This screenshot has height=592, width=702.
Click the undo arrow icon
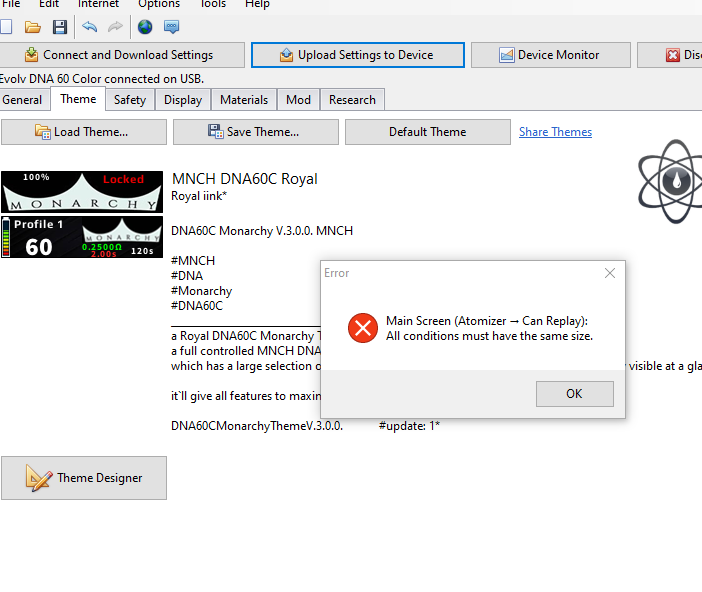[x=90, y=27]
